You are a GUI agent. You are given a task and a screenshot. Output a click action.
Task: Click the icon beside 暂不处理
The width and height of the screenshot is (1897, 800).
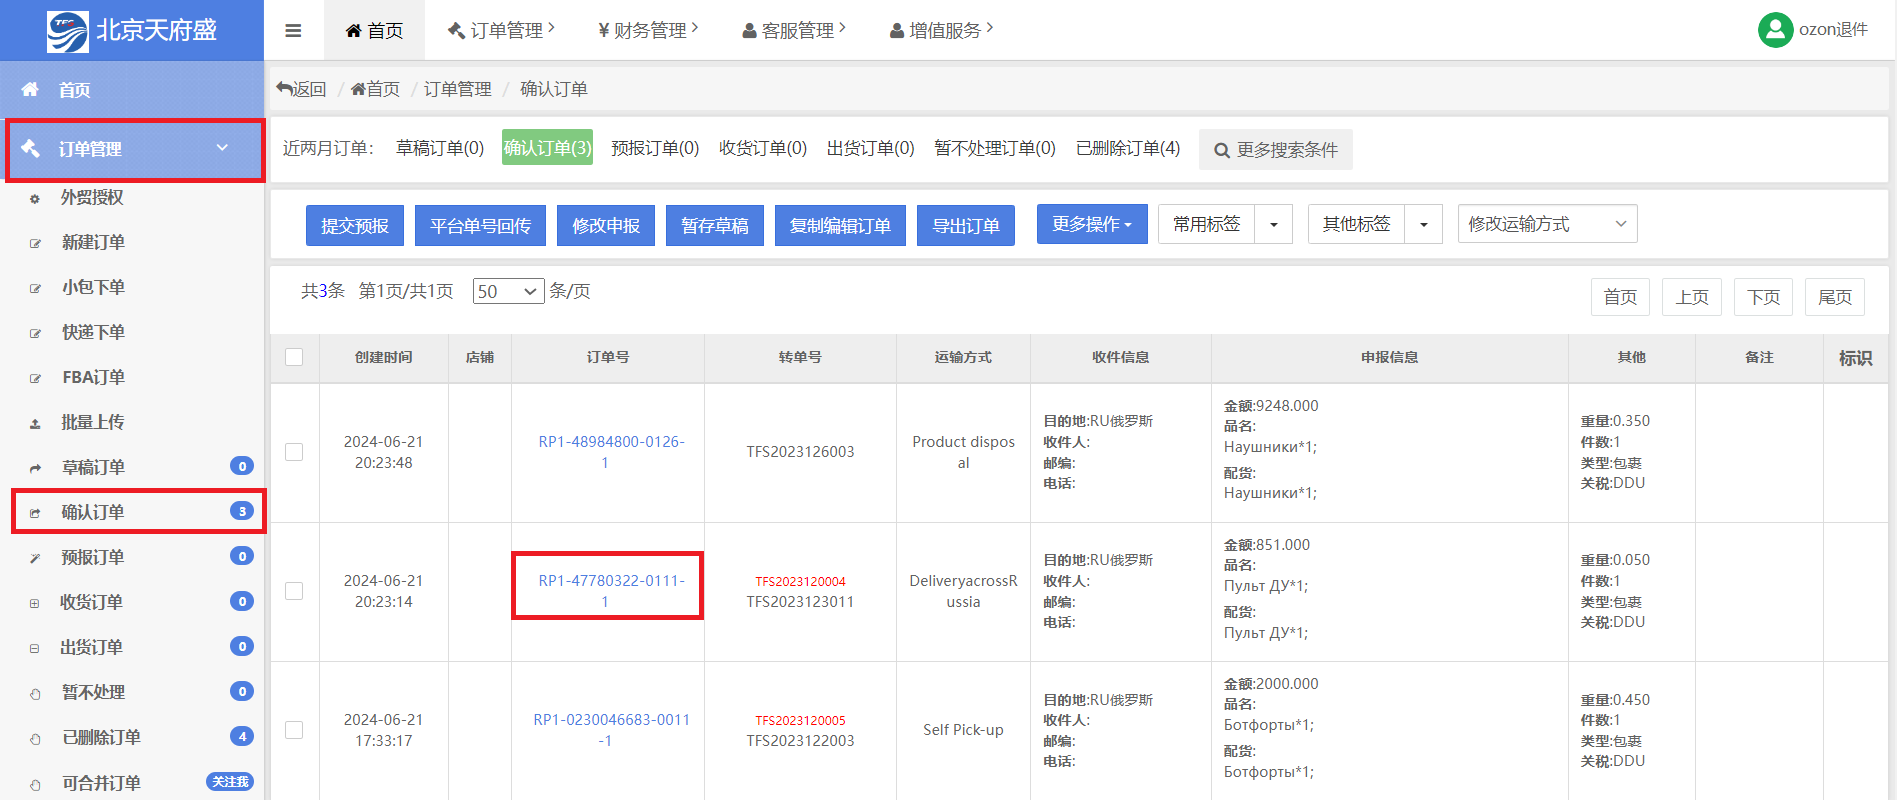35,694
